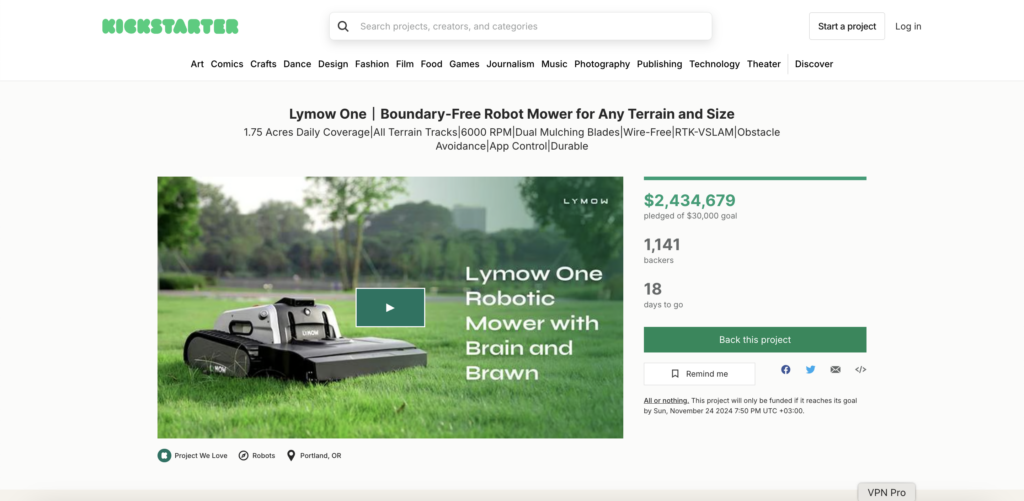Image resolution: width=1024 pixels, height=501 pixels.
Task: Open the Technology category
Action: (714, 64)
